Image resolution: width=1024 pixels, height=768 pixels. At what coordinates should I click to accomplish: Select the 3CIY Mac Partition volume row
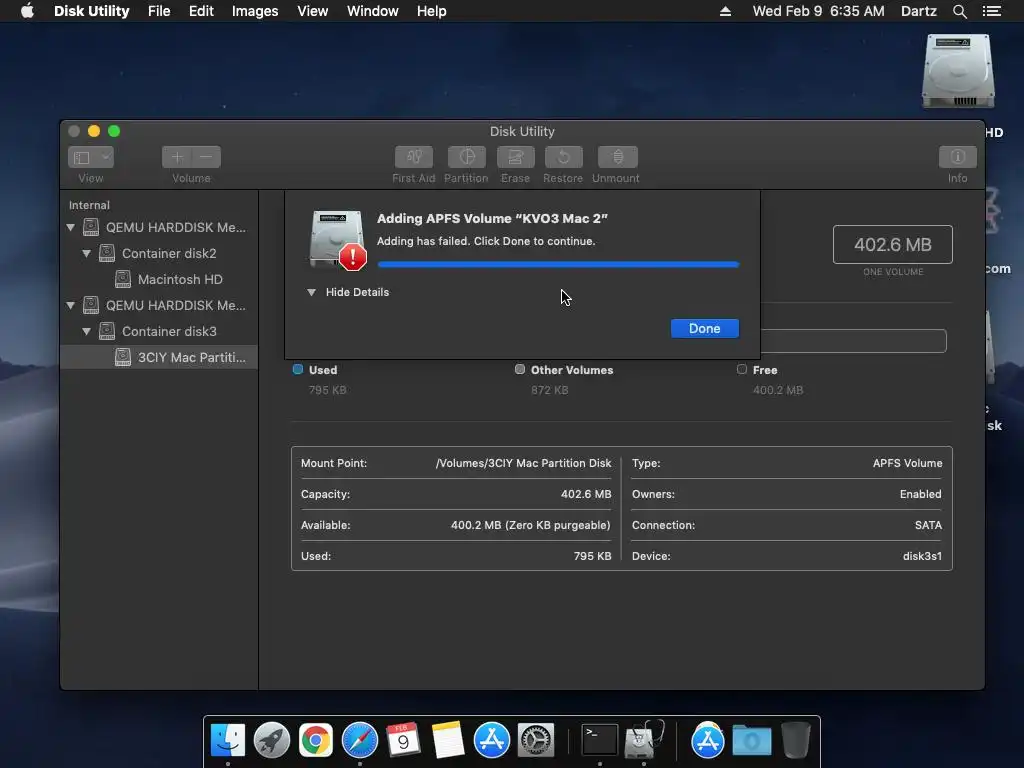pyautogui.click(x=159, y=357)
